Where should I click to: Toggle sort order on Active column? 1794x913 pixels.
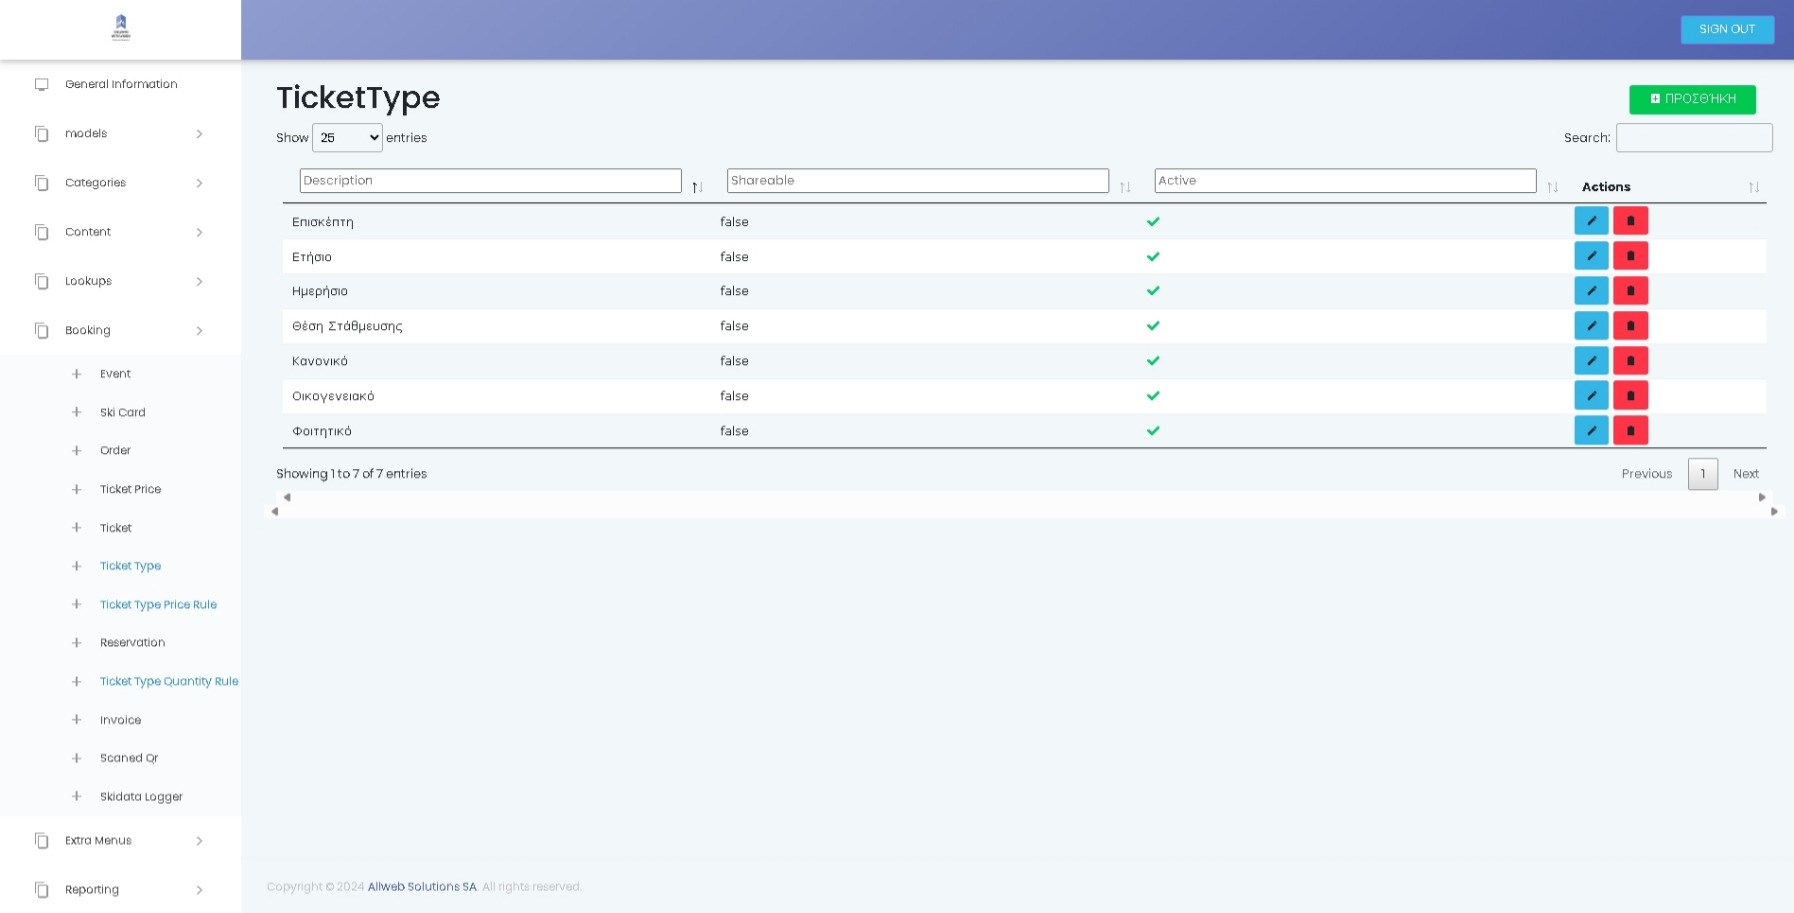click(x=1552, y=187)
